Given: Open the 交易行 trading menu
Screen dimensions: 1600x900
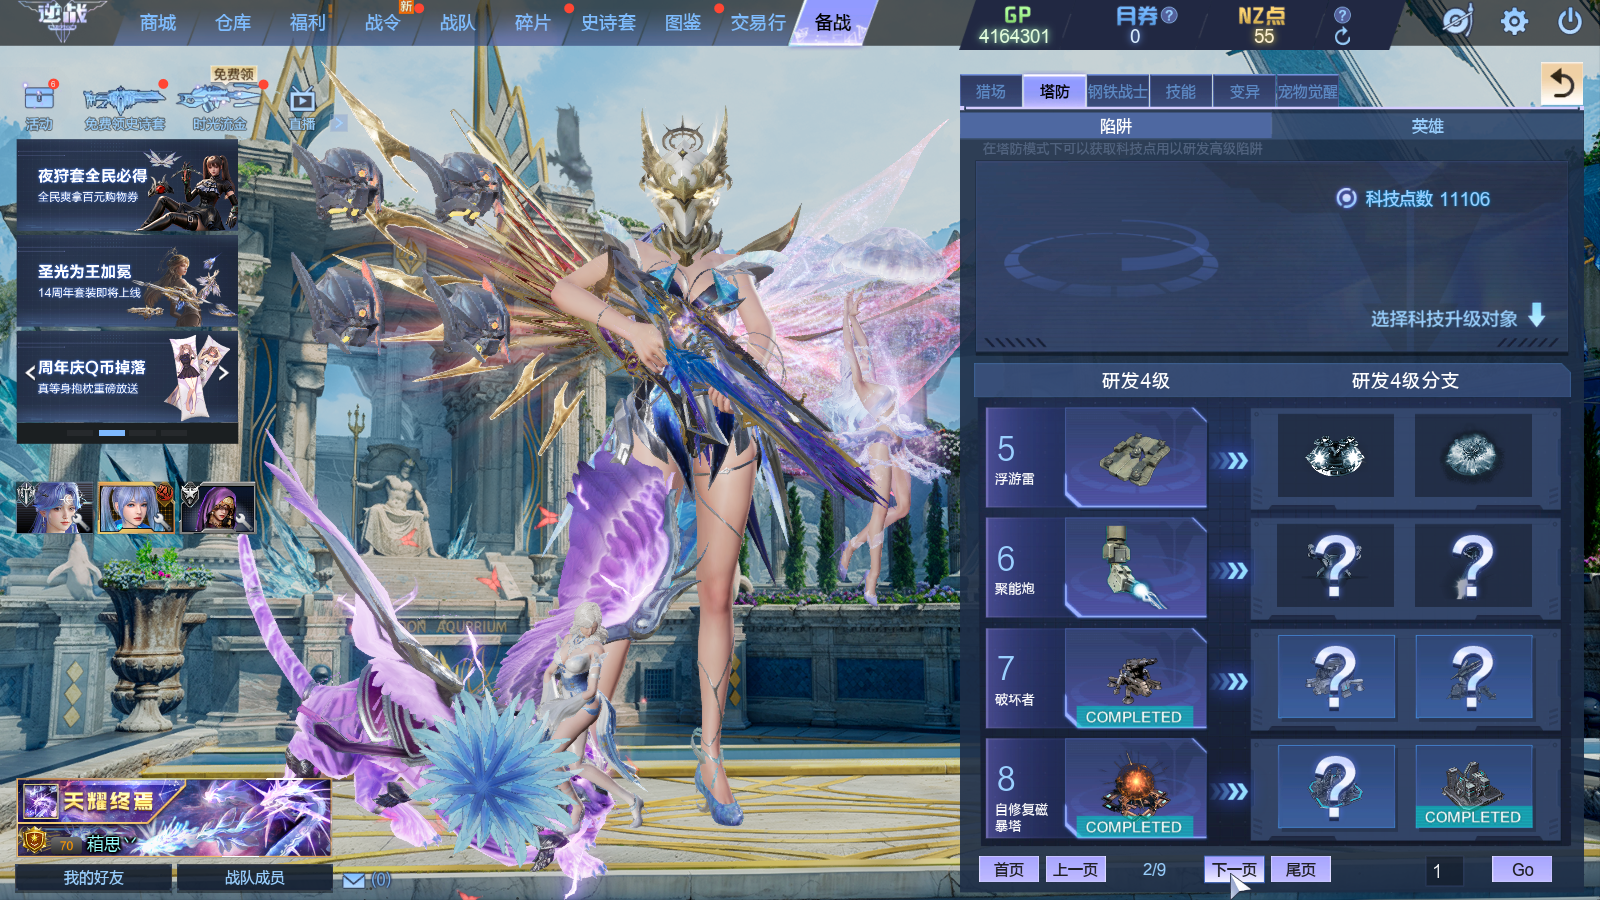Looking at the screenshot, I should point(758,23).
